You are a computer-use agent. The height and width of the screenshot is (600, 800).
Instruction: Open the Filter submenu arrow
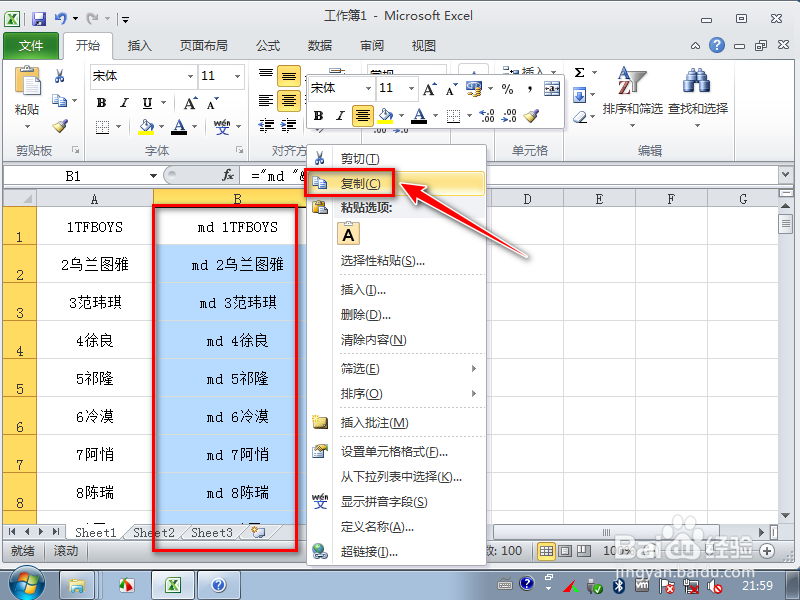pyautogui.click(x=474, y=368)
